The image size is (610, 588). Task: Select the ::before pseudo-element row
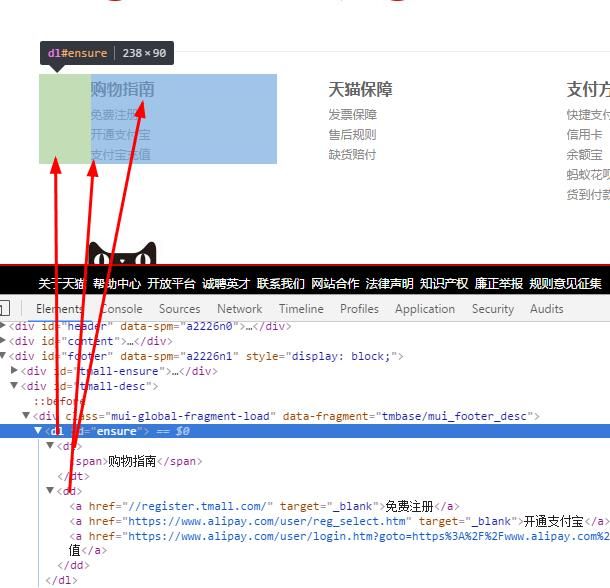pyautogui.click(x=59, y=401)
